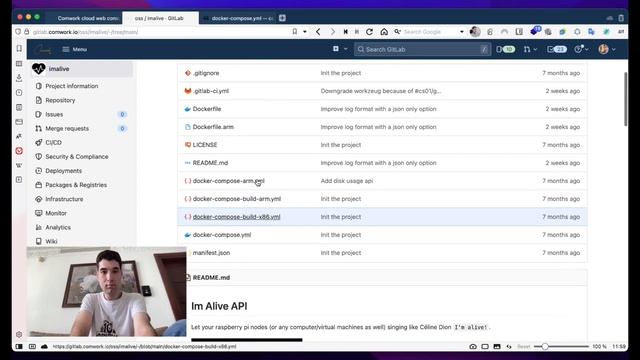This screenshot has height=360, width=640.
Task: Open a new browser tab
Action: click(x=282, y=18)
